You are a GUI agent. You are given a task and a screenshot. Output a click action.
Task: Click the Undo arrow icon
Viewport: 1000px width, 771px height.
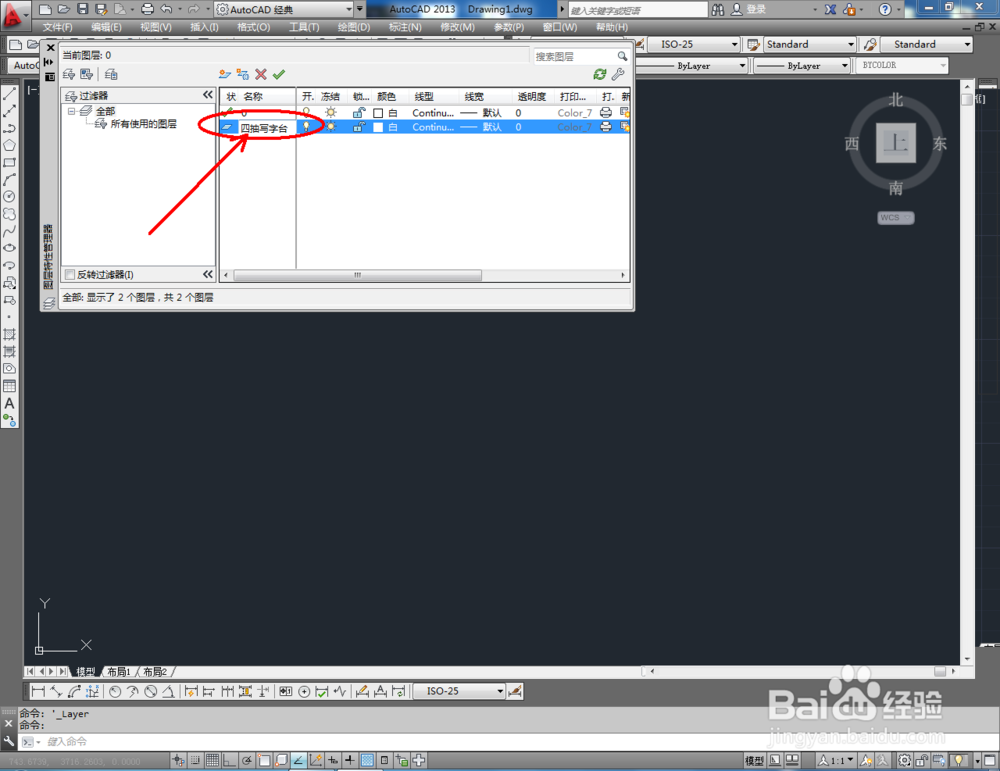pos(166,9)
